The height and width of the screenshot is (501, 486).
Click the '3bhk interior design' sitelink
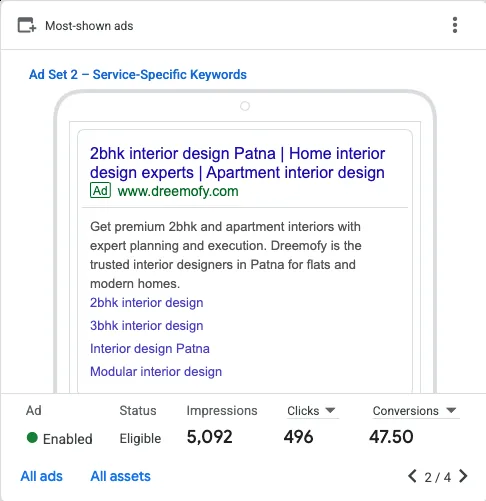(147, 326)
